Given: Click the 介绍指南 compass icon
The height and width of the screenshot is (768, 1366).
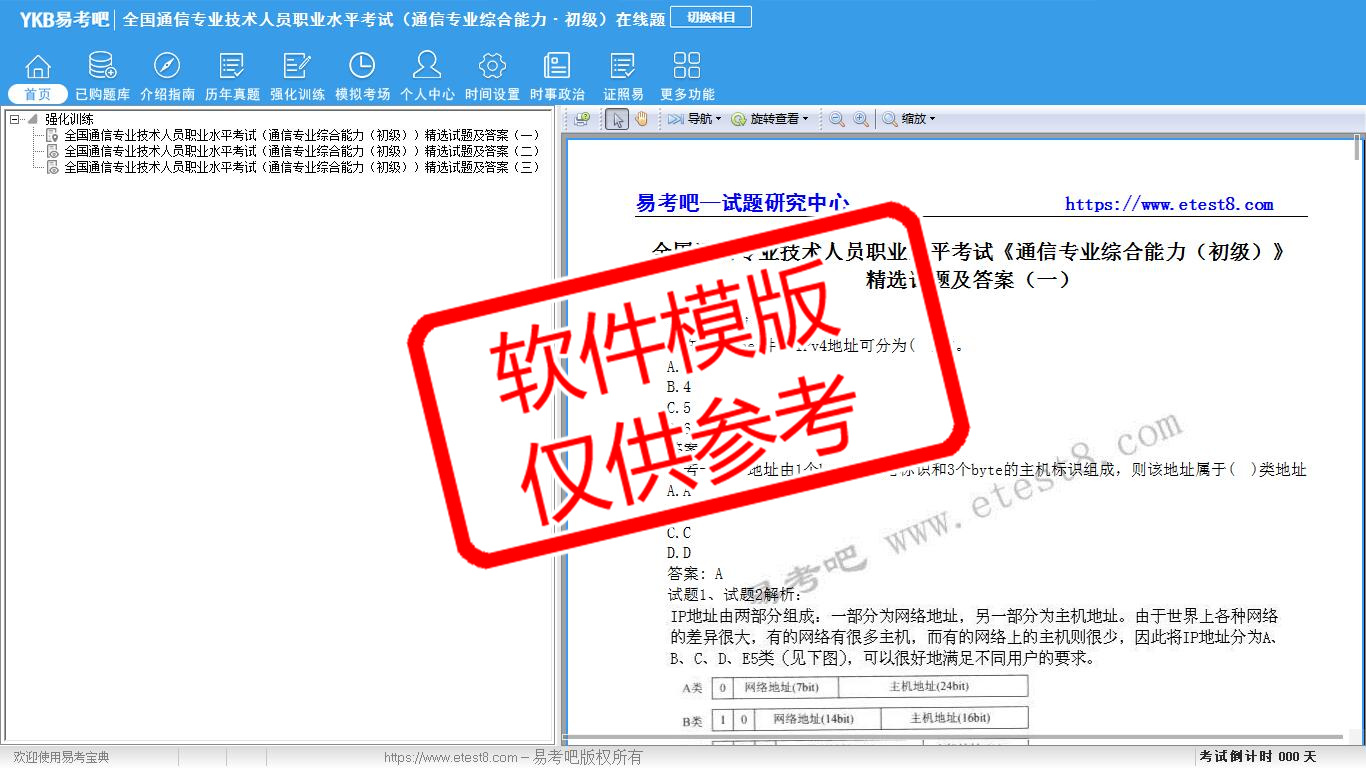Looking at the screenshot, I should [x=167, y=66].
